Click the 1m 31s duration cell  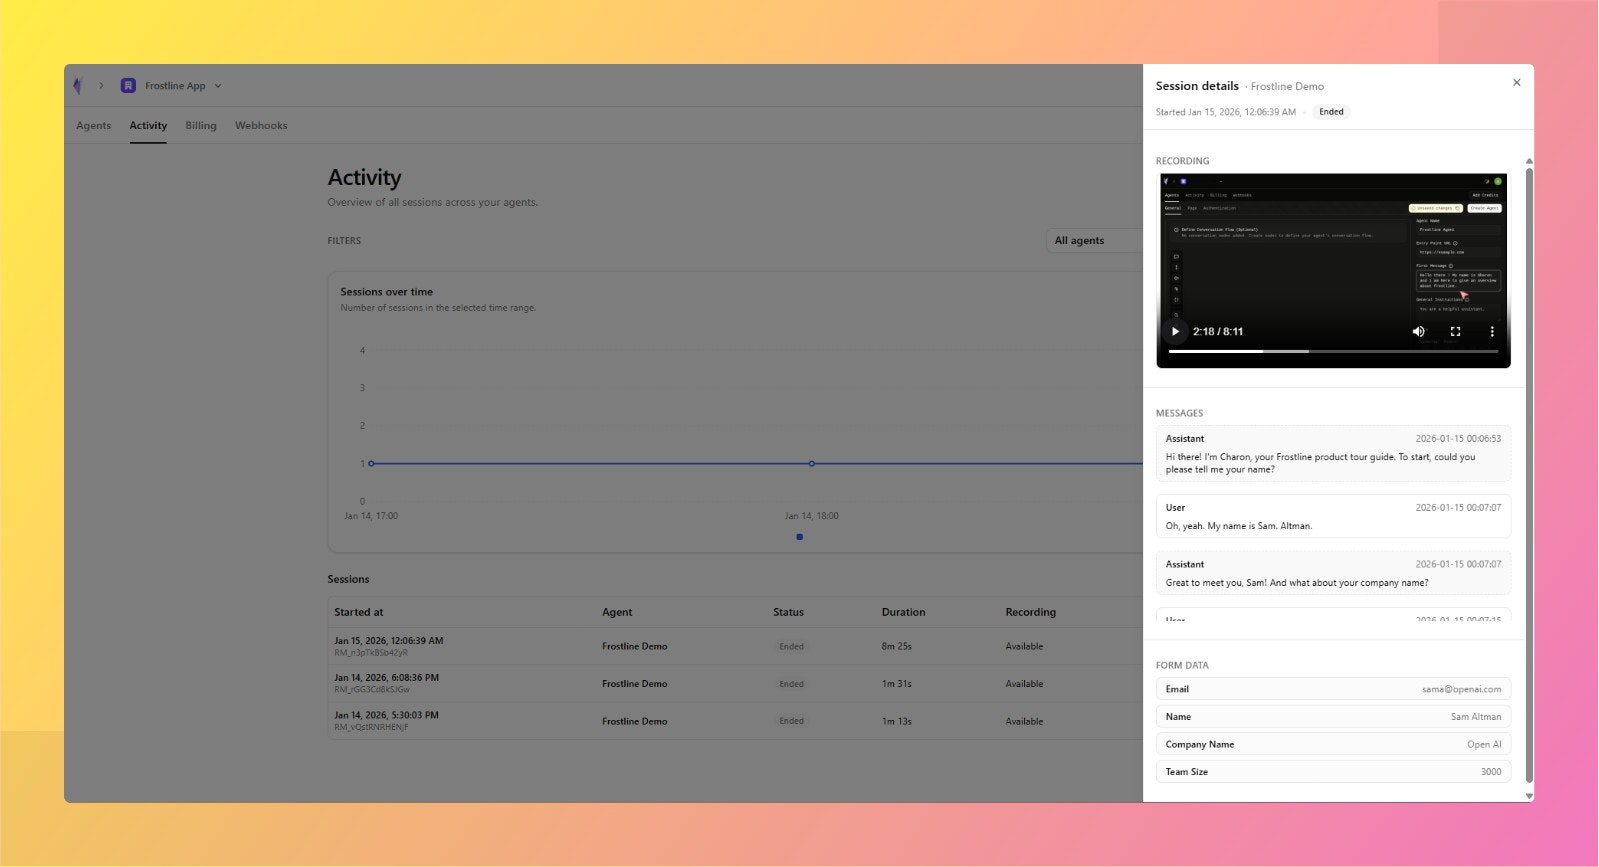(896, 684)
